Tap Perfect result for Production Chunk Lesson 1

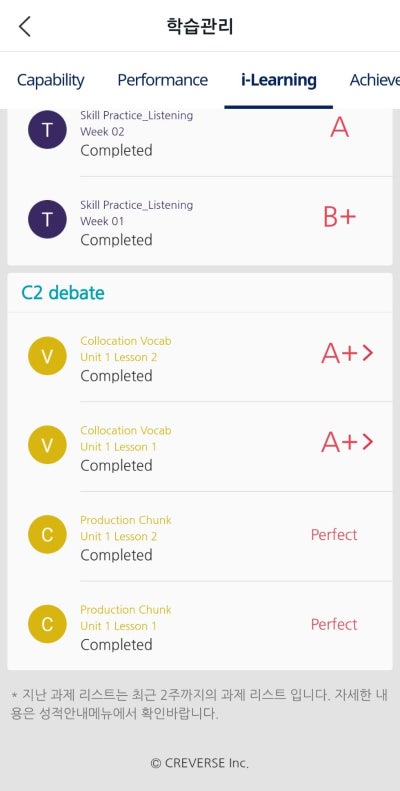pos(334,625)
